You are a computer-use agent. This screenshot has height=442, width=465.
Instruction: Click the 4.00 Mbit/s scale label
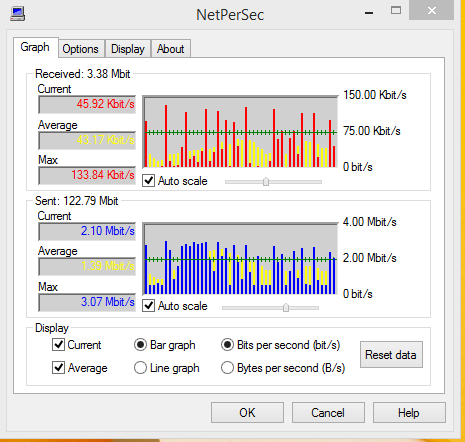coord(370,222)
